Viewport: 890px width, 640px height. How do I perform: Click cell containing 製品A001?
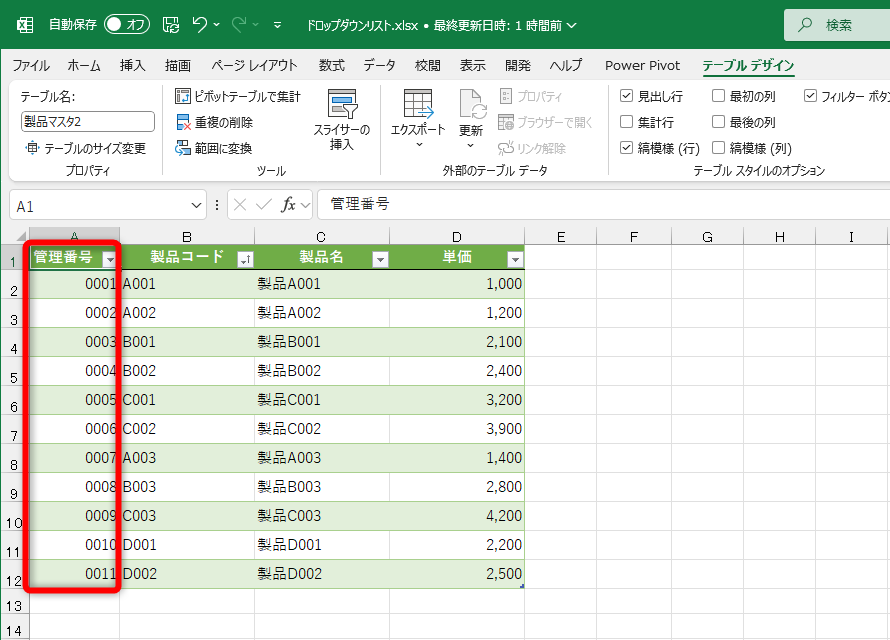pyautogui.click(x=322, y=284)
